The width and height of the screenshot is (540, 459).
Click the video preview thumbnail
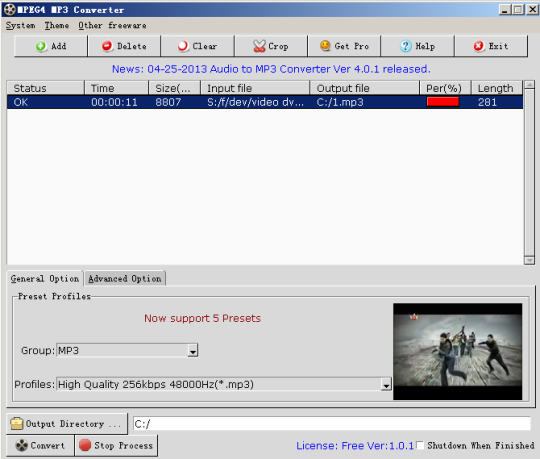(458, 352)
